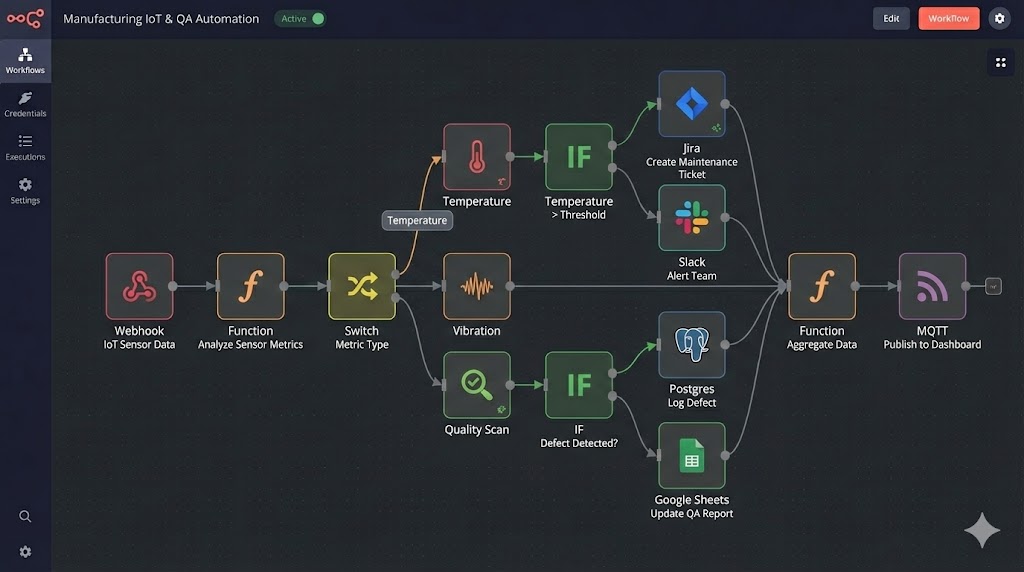Go to Credentials in the sidebar
The width and height of the screenshot is (1024, 572).
pyautogui.click(x=25, y=104)
